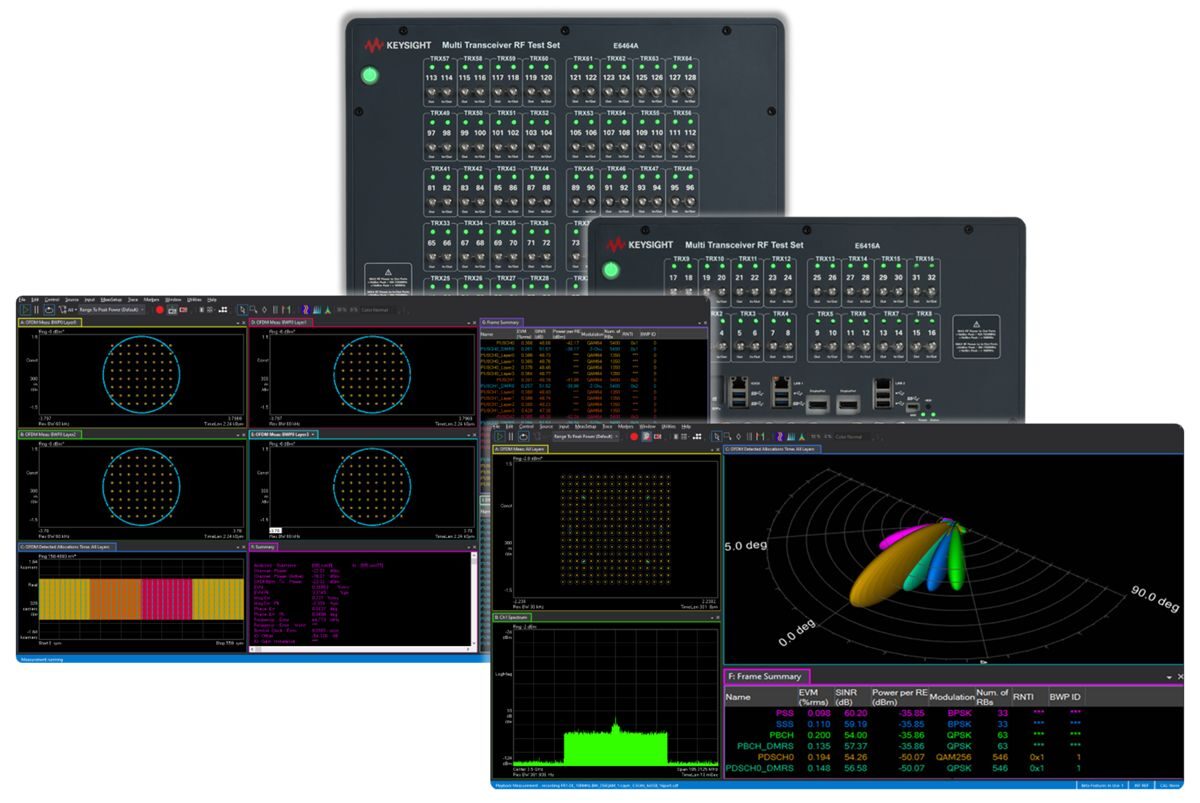Open Range To Peak Power dropdown in left VSA window
Viewport: 1200px width, 803px height.
coord(112,310)
